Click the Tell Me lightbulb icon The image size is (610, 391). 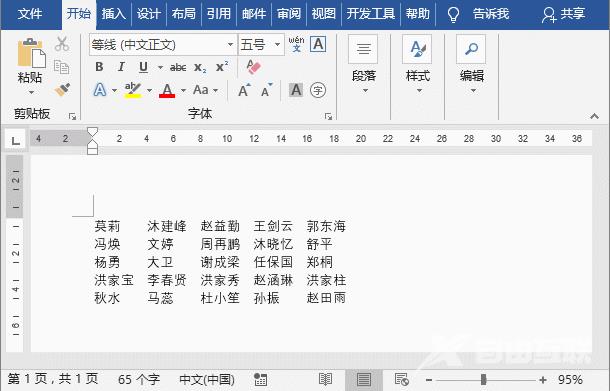[x=453, y=15]
